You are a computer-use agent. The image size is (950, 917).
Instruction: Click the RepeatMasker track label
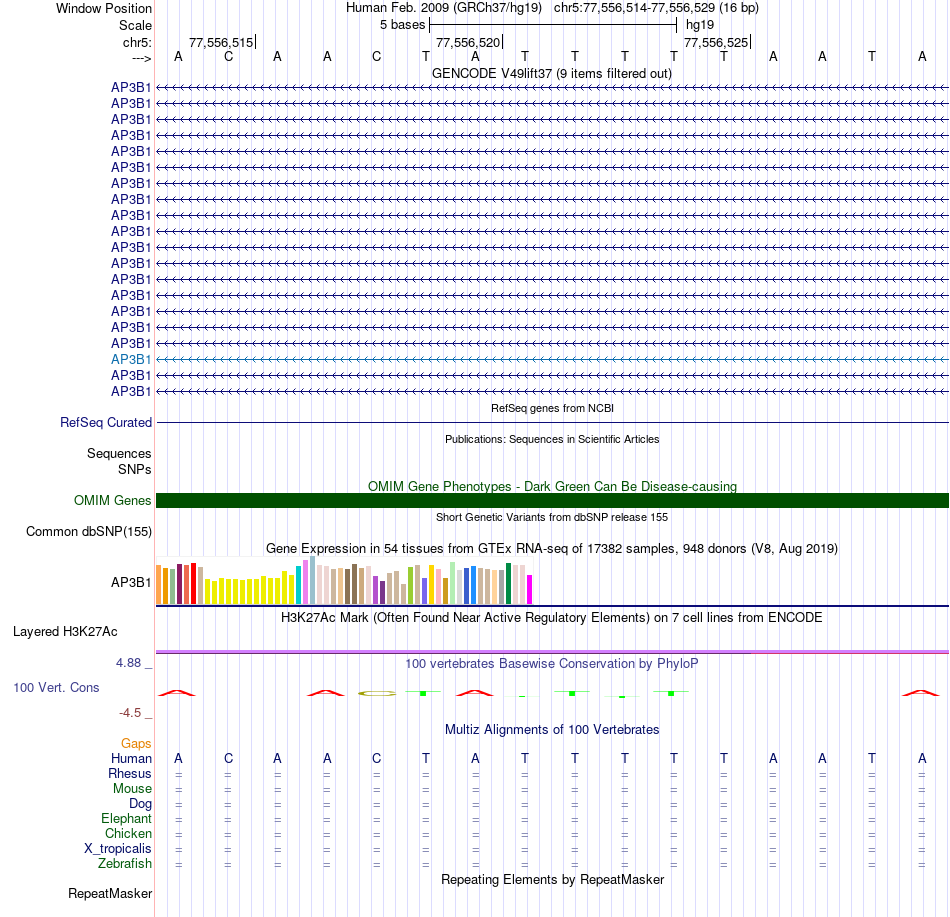[x=110, y=893]
